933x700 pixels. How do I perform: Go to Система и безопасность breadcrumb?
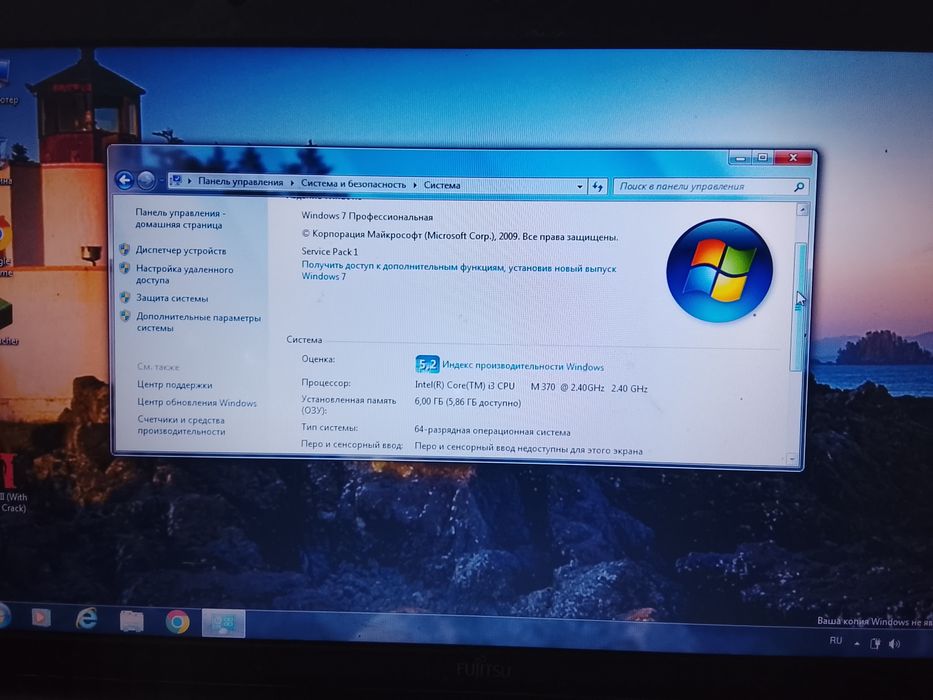(353, 184)
